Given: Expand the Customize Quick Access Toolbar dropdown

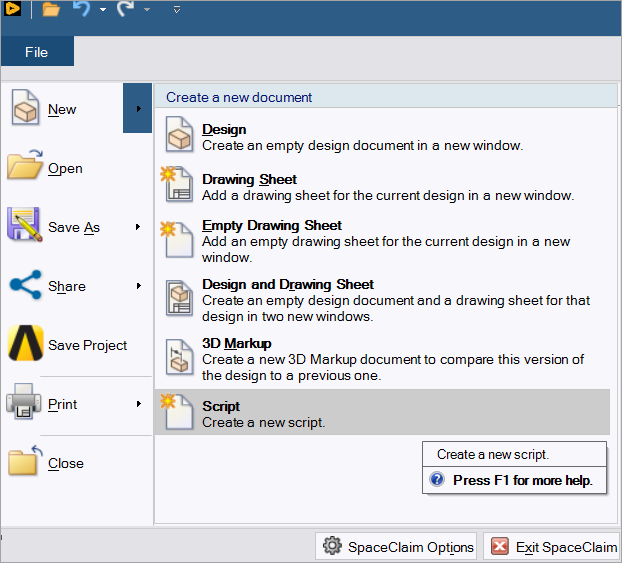Looking at the screenshot, I should click(x=177, y=10).
